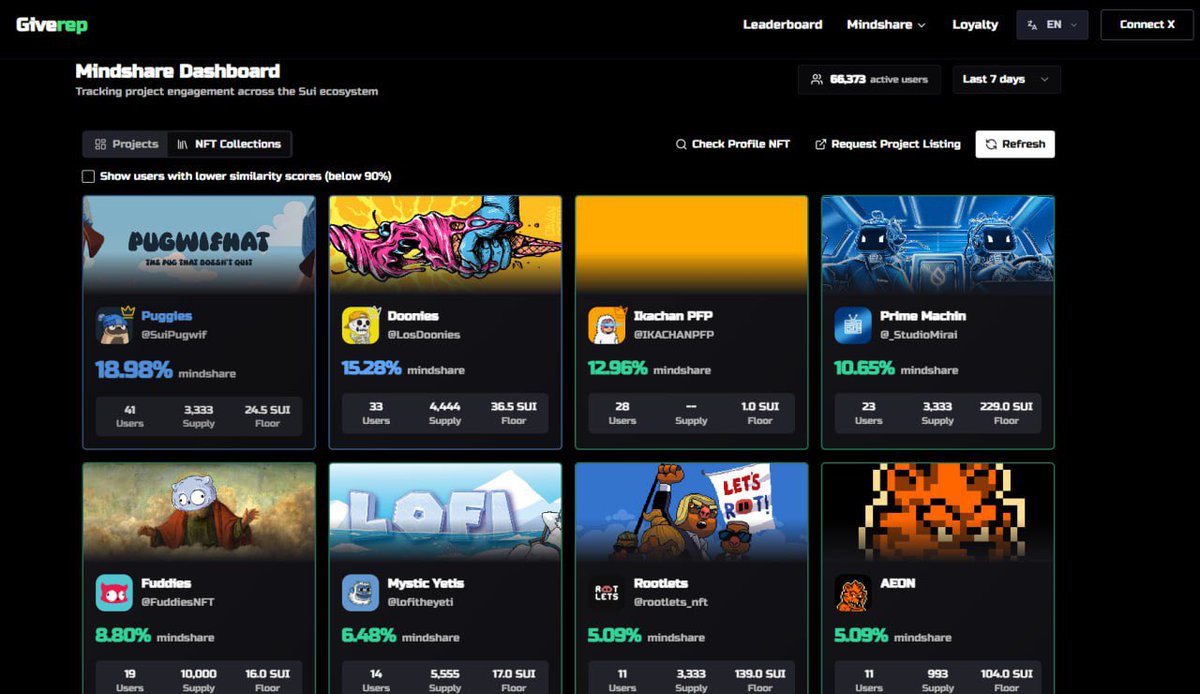Open the AEON pixel art banner
The height and width of the screenshot is (694, 1200).
[938, 511]
